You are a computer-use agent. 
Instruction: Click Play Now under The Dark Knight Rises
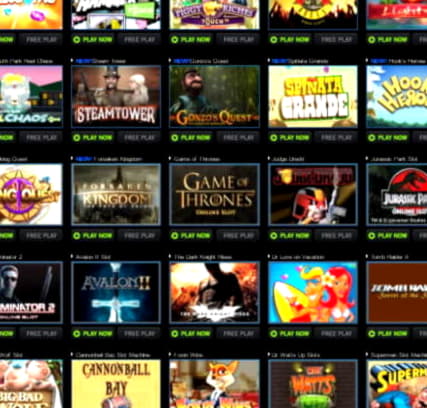(x=191, y=334)
